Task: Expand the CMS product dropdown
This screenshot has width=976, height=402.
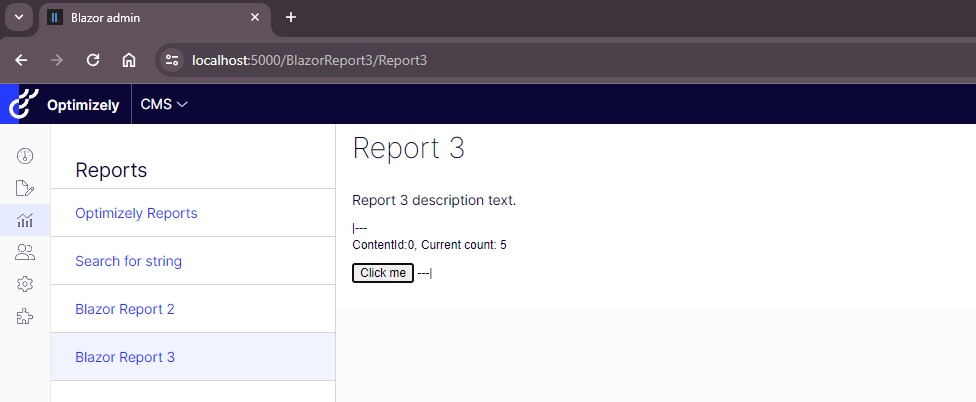Action: [x=164, y=105]
